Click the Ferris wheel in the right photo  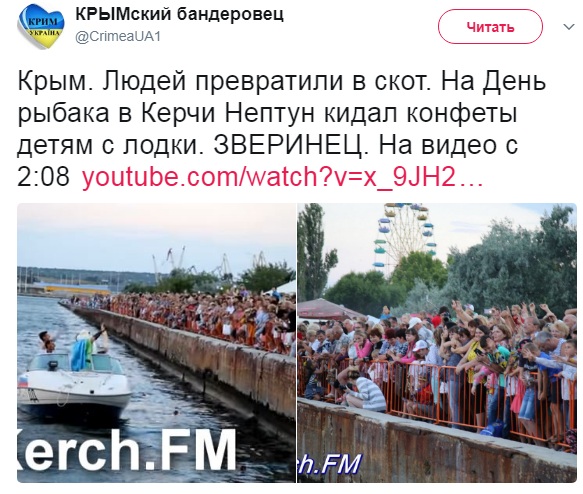tap(404, 233)
